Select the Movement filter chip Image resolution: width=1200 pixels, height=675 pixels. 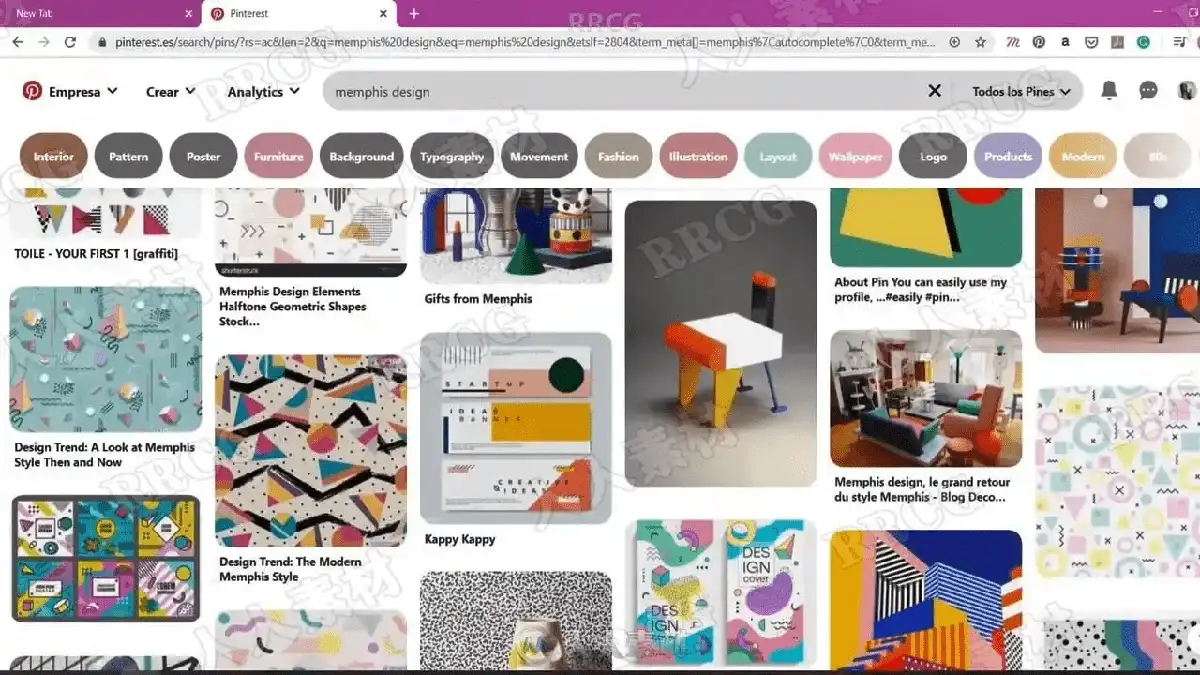coord(539,156)
